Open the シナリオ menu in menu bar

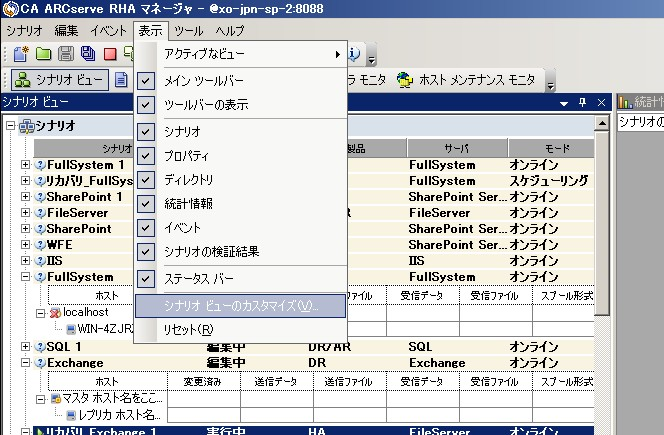pyautogui.click(x=24, y=30)
